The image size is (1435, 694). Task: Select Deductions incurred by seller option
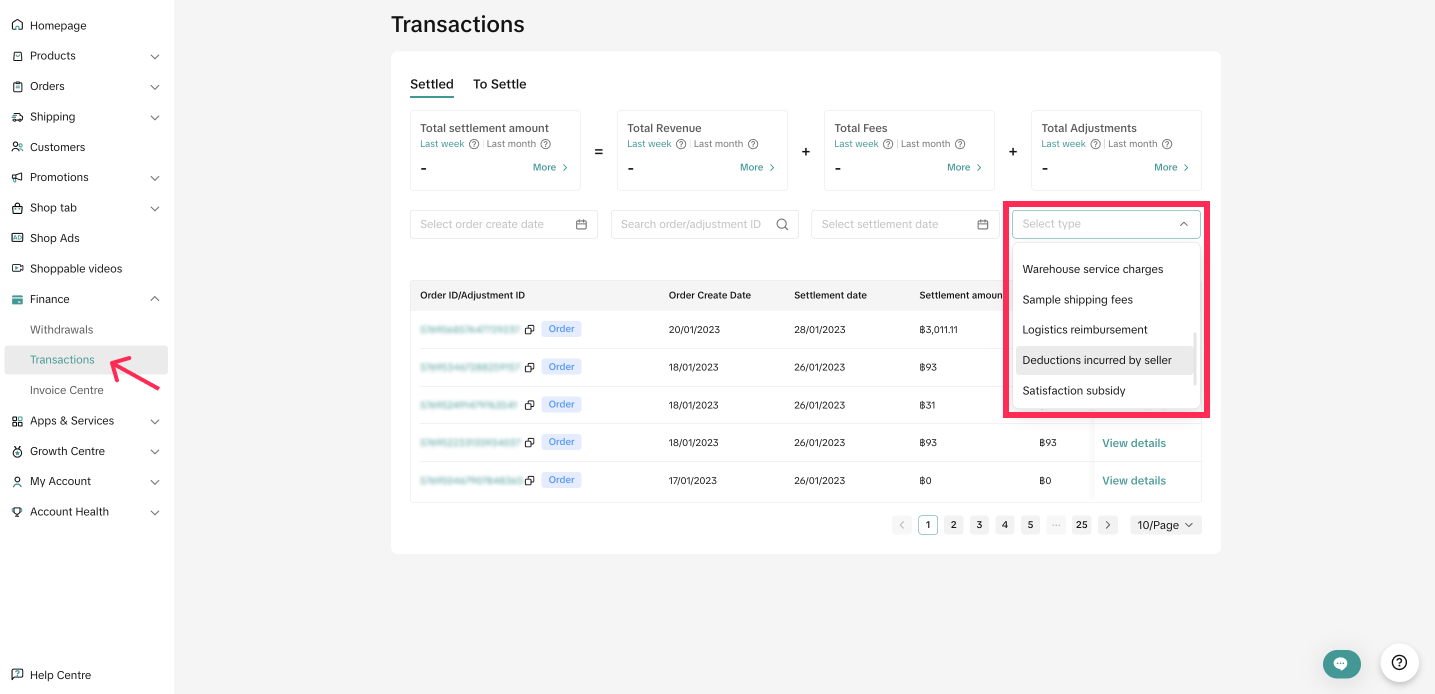point(1096,360)
